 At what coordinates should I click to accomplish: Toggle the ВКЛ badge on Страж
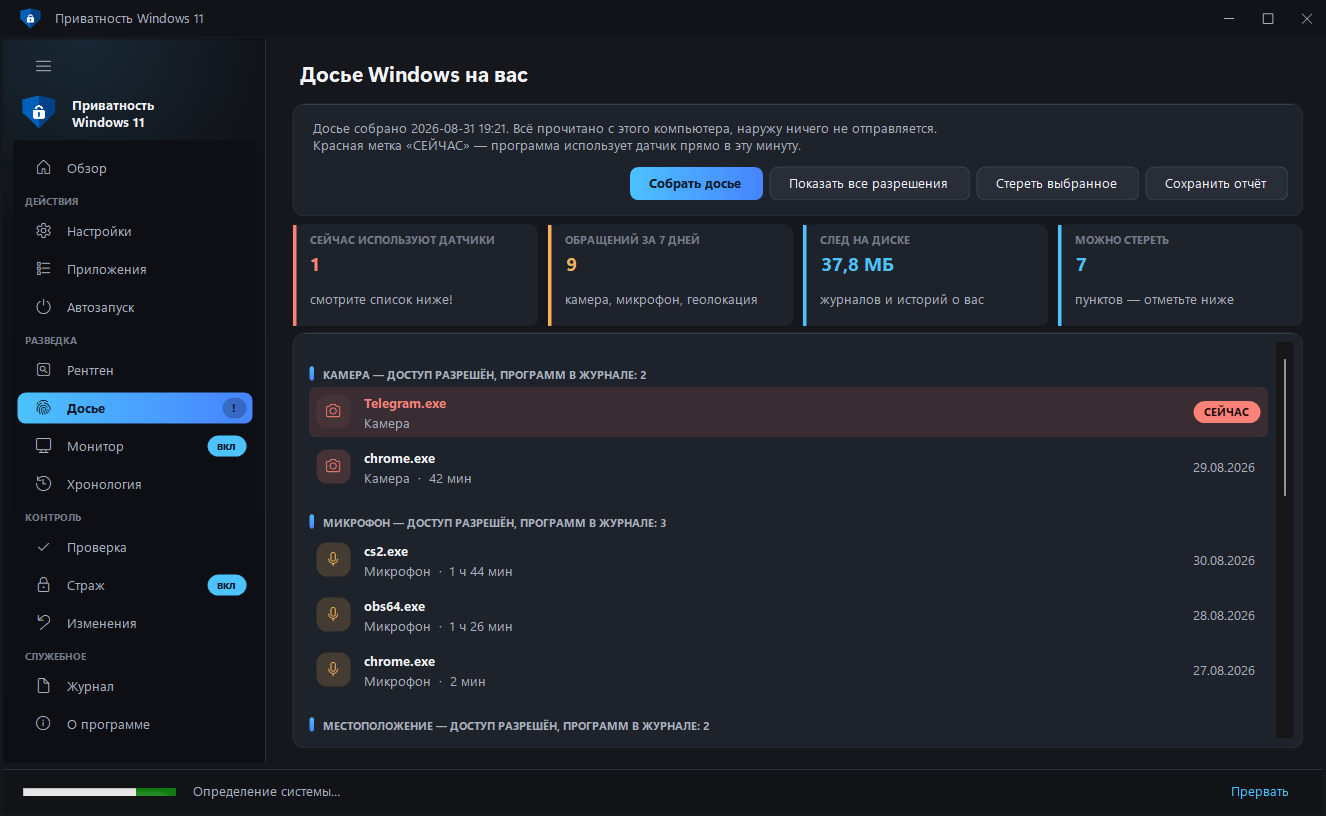(227, 585)
